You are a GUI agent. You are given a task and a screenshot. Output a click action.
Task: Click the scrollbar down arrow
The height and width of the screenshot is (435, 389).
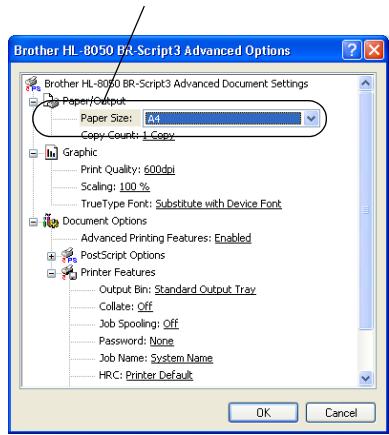(x=366, y=379)
